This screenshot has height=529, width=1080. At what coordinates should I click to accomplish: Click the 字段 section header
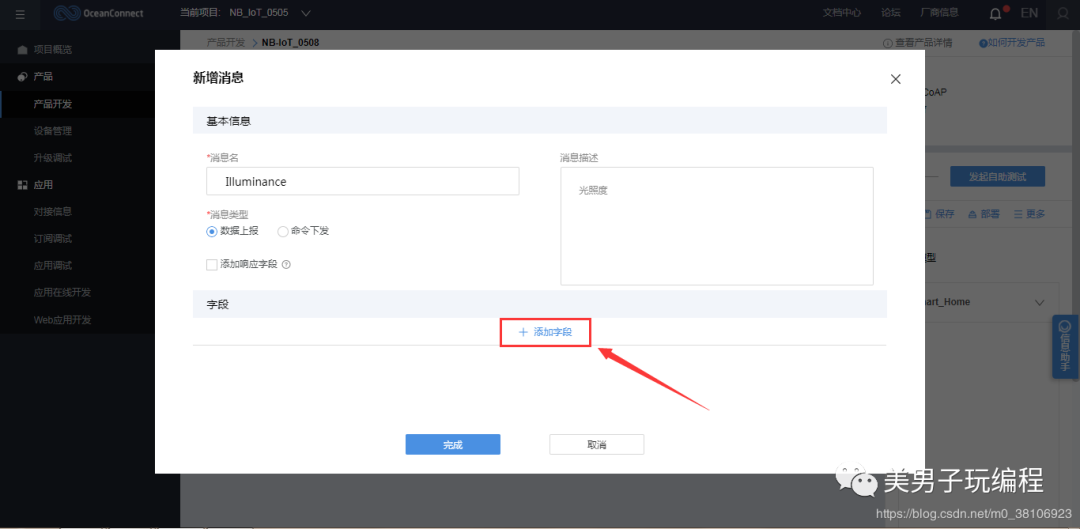click(x=540, y=304)
